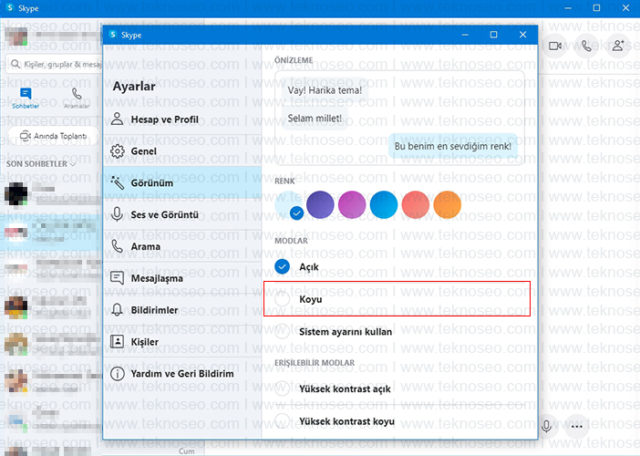Start video call in main Skype window
The width and height of the screenshot is (640, 456).
click(555, 46)
